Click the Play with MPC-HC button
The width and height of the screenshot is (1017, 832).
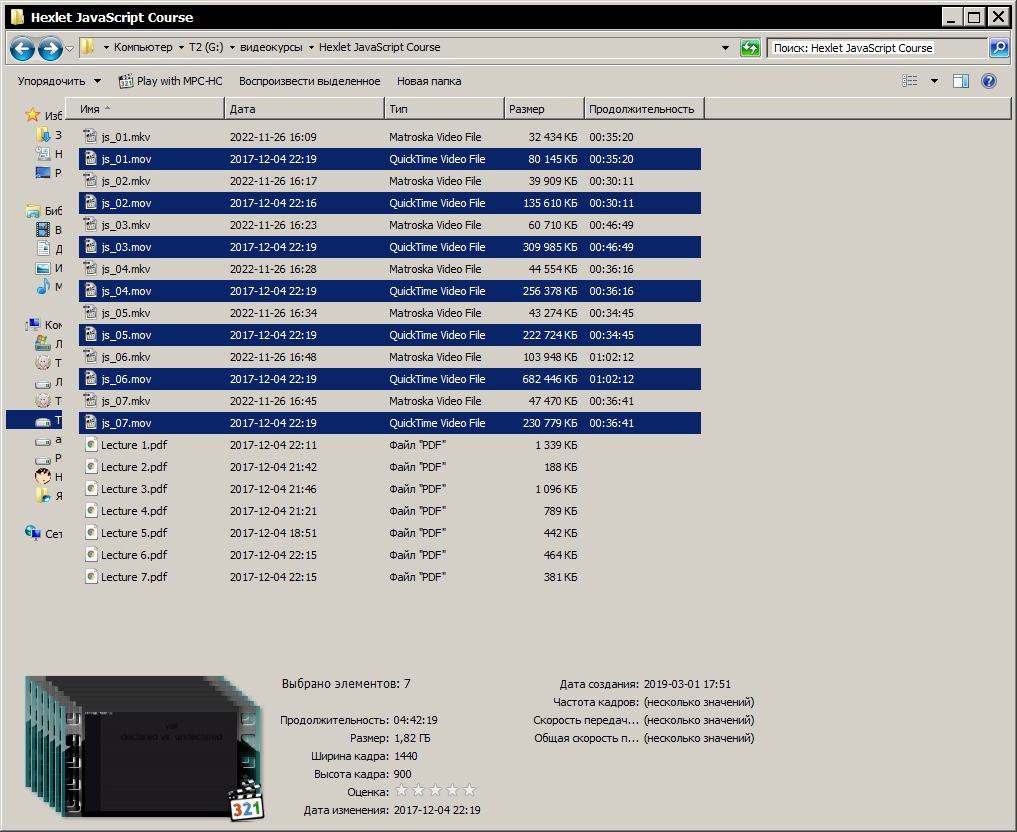(x=171, y=81)
